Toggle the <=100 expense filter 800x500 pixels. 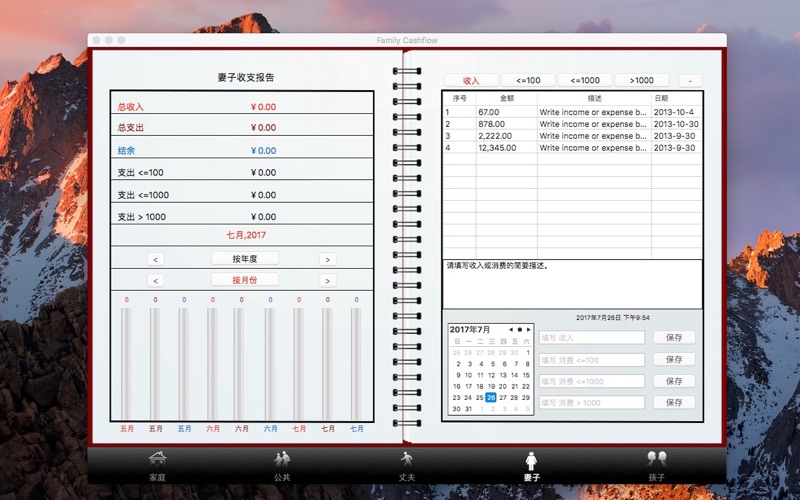click(528, 80)
